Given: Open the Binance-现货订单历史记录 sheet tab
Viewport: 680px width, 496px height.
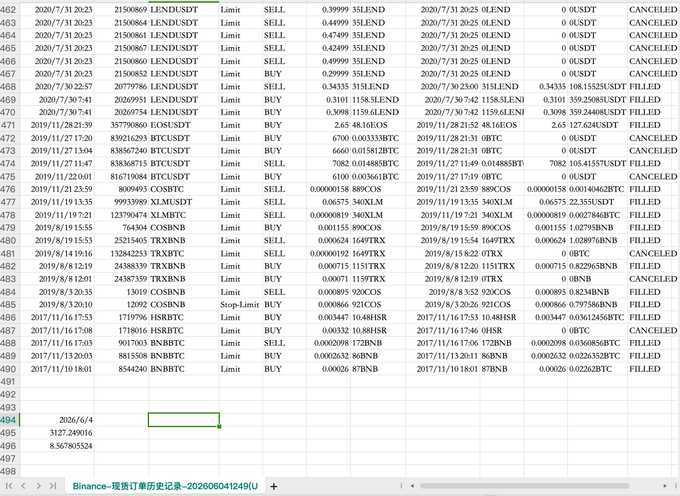Looking at the screenshot, I should coord(165,486).
